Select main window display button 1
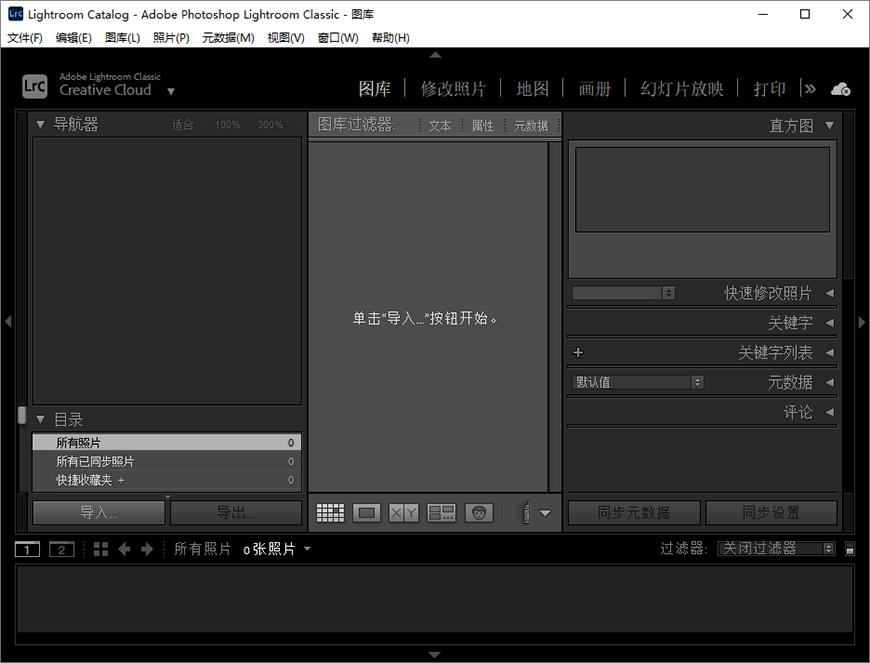870x663 pixels. pos(27,549)
